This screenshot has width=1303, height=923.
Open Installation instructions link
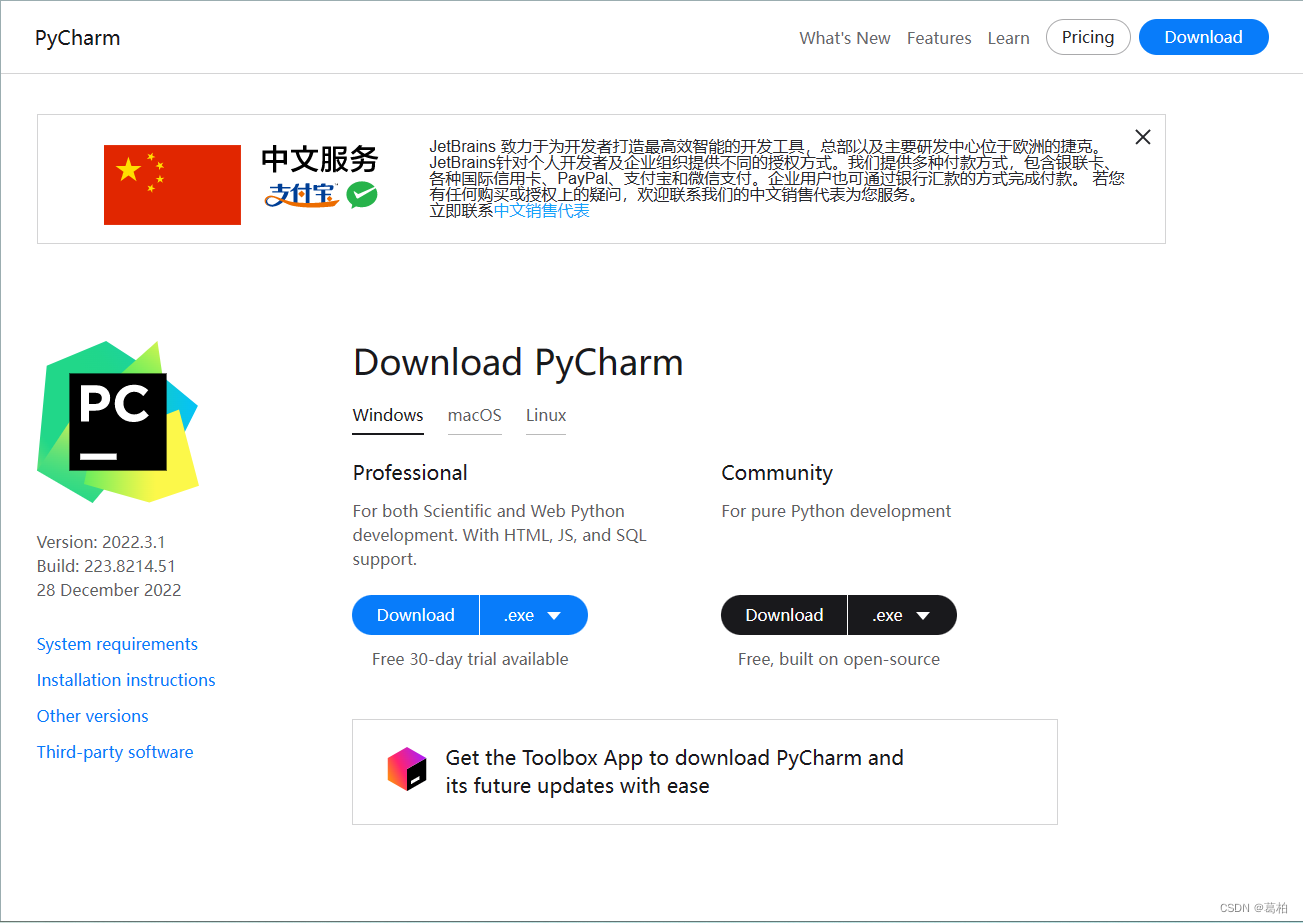(x=126, y=680)
